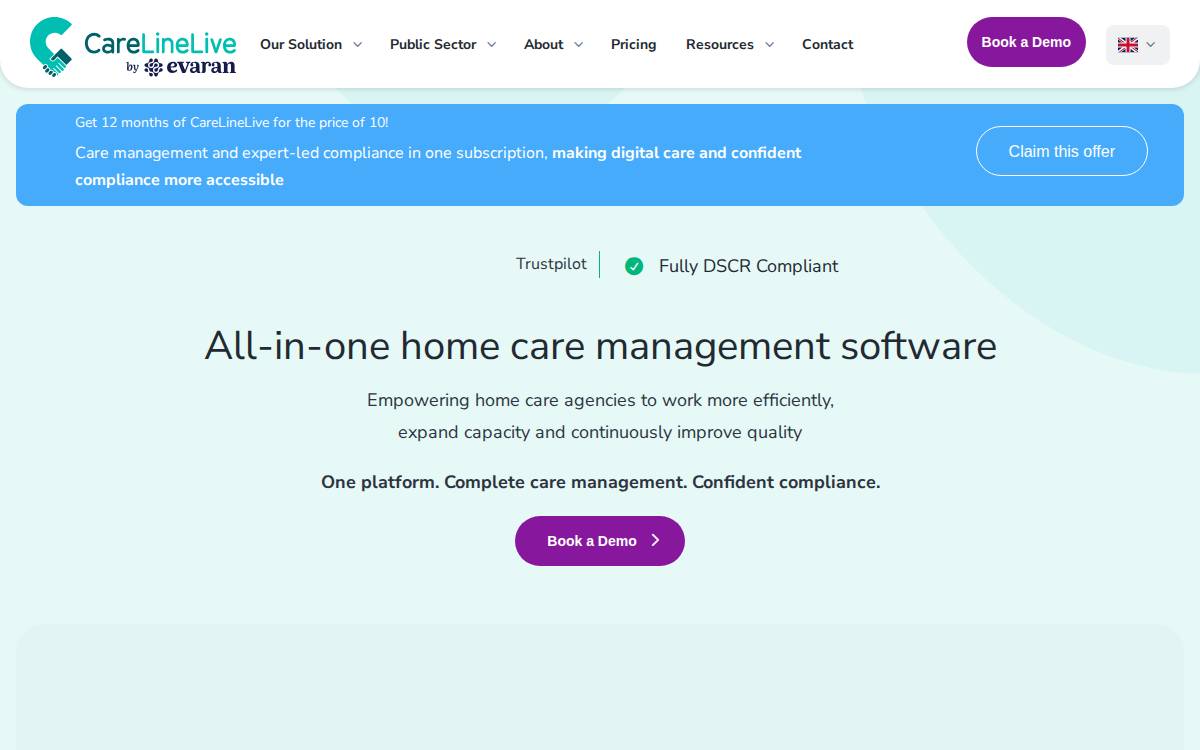
Task: Open the Resources menu
Action: tap(720, 44)
